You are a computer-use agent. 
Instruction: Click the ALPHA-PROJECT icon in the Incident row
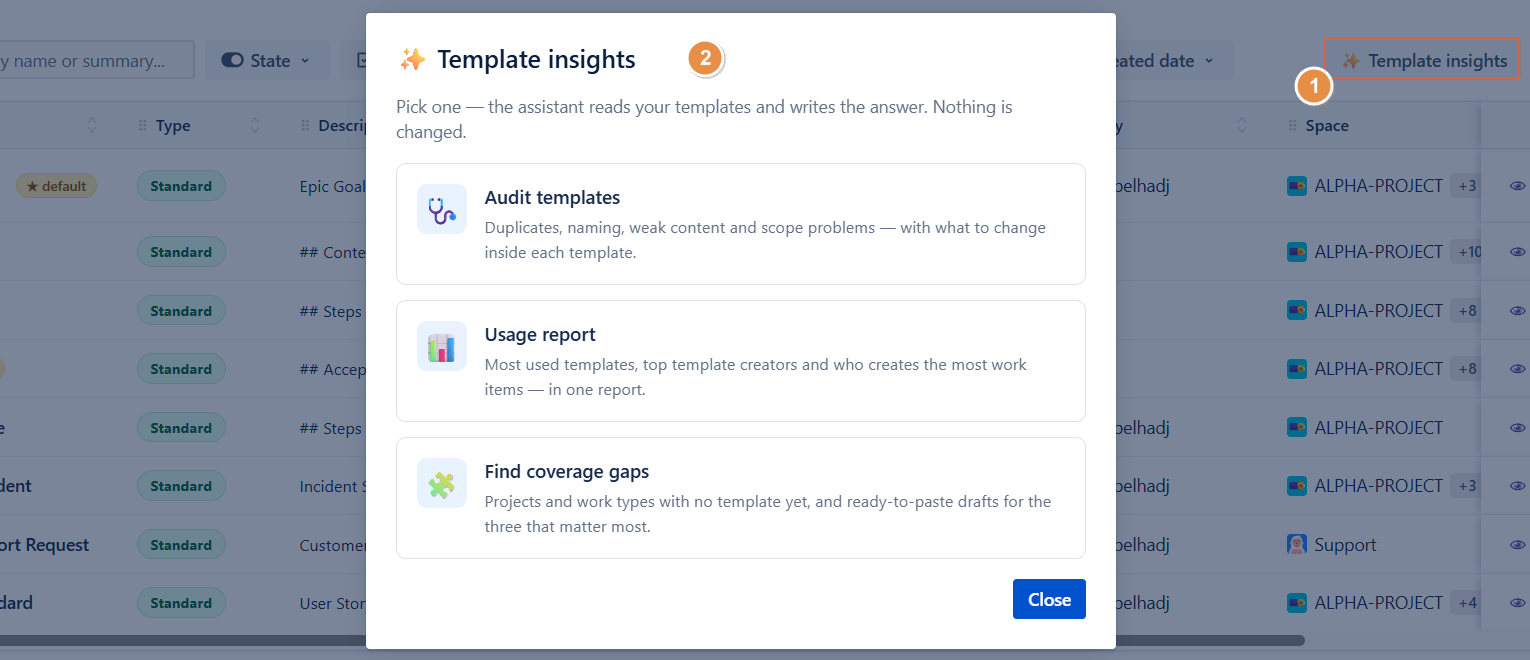coord(1297,486)
